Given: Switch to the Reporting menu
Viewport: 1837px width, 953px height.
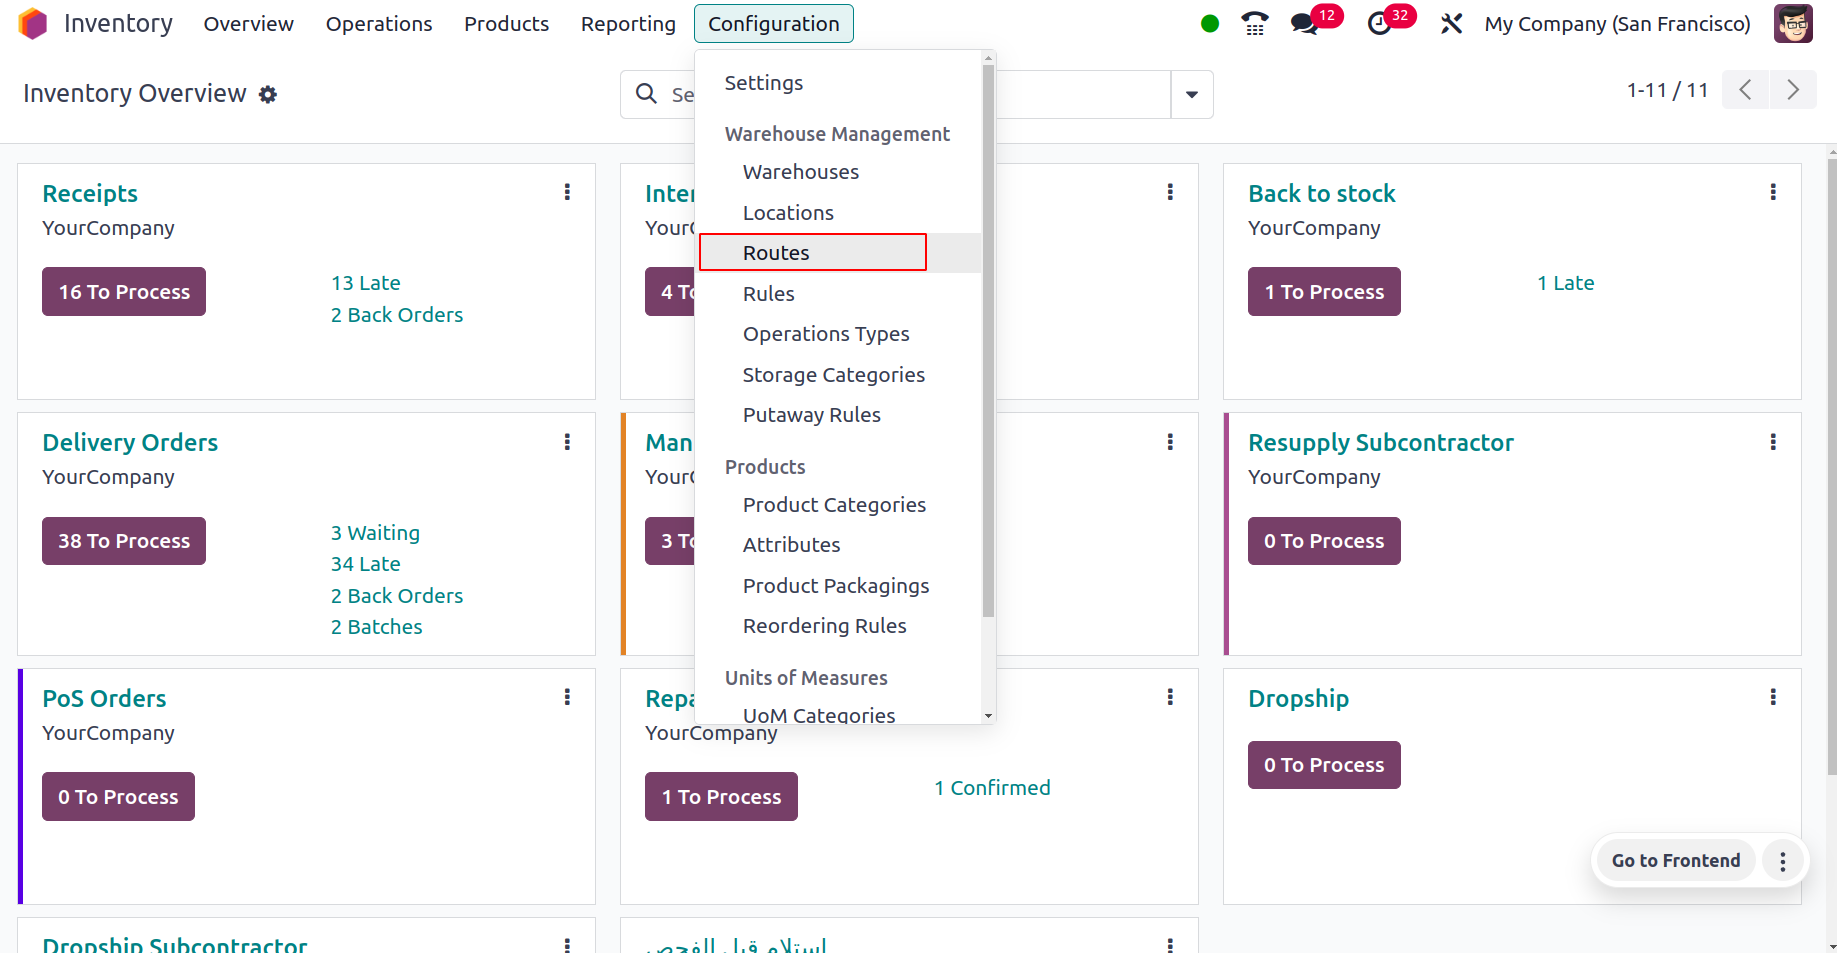Looking at the screenshot, I should point(628,23).
